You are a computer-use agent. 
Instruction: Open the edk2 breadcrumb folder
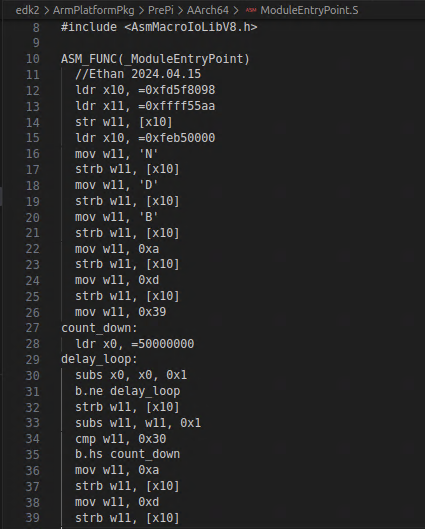point(27,10)
